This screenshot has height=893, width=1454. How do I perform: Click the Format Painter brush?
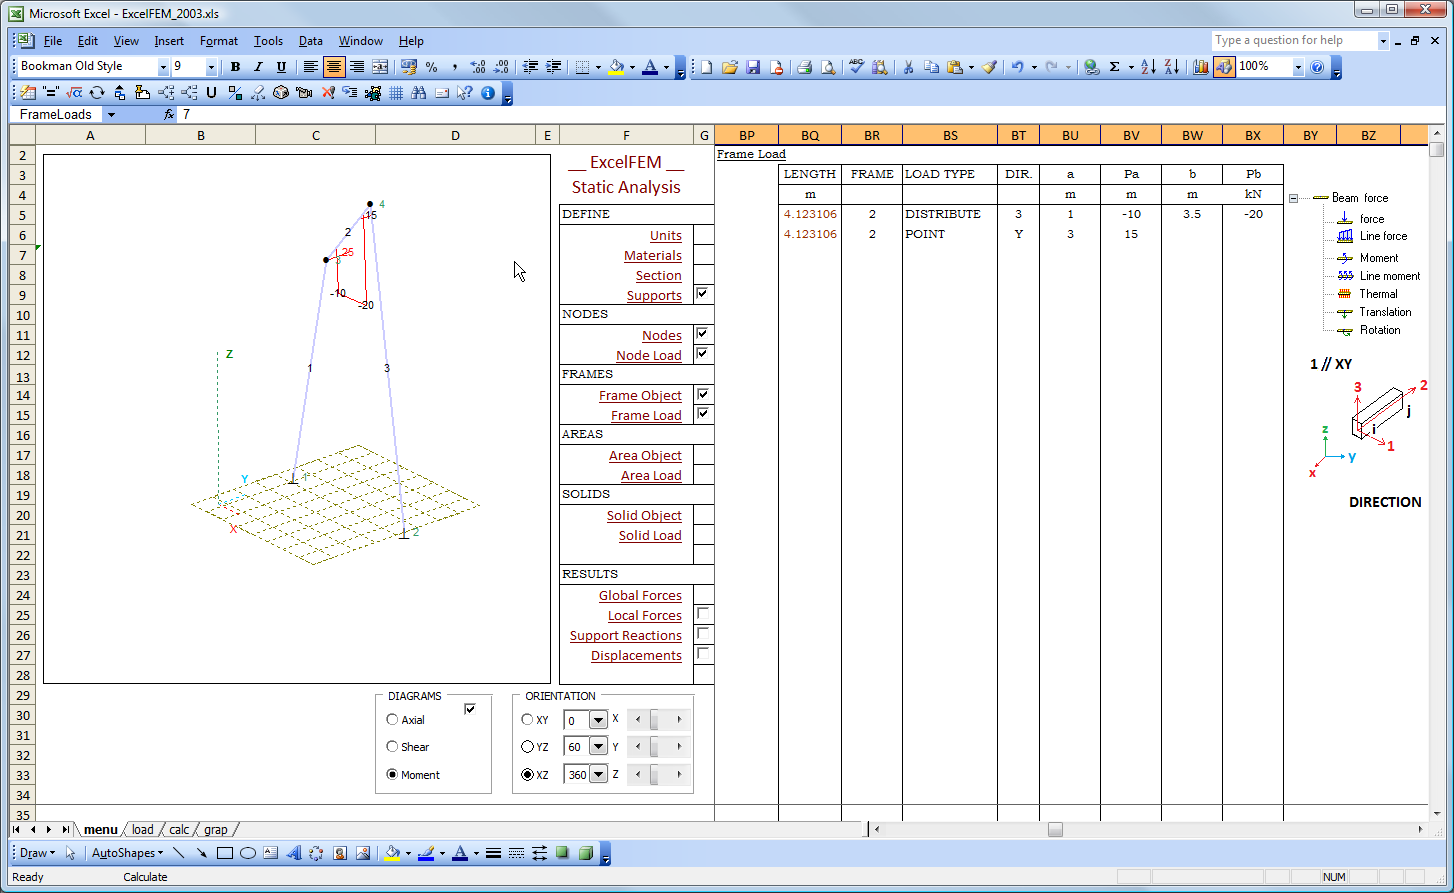click(x=989, y=67)
